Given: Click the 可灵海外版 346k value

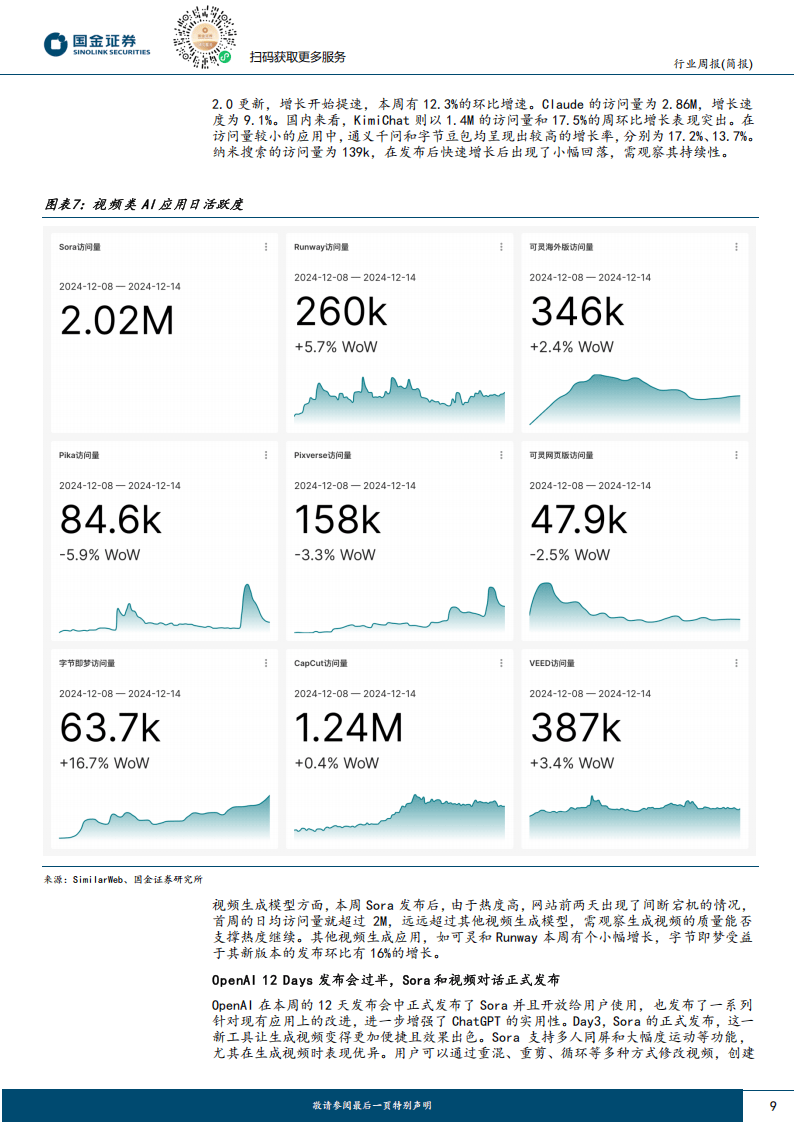Looking at the screenshot, I should pyautogui.click(x=577, y=312).
